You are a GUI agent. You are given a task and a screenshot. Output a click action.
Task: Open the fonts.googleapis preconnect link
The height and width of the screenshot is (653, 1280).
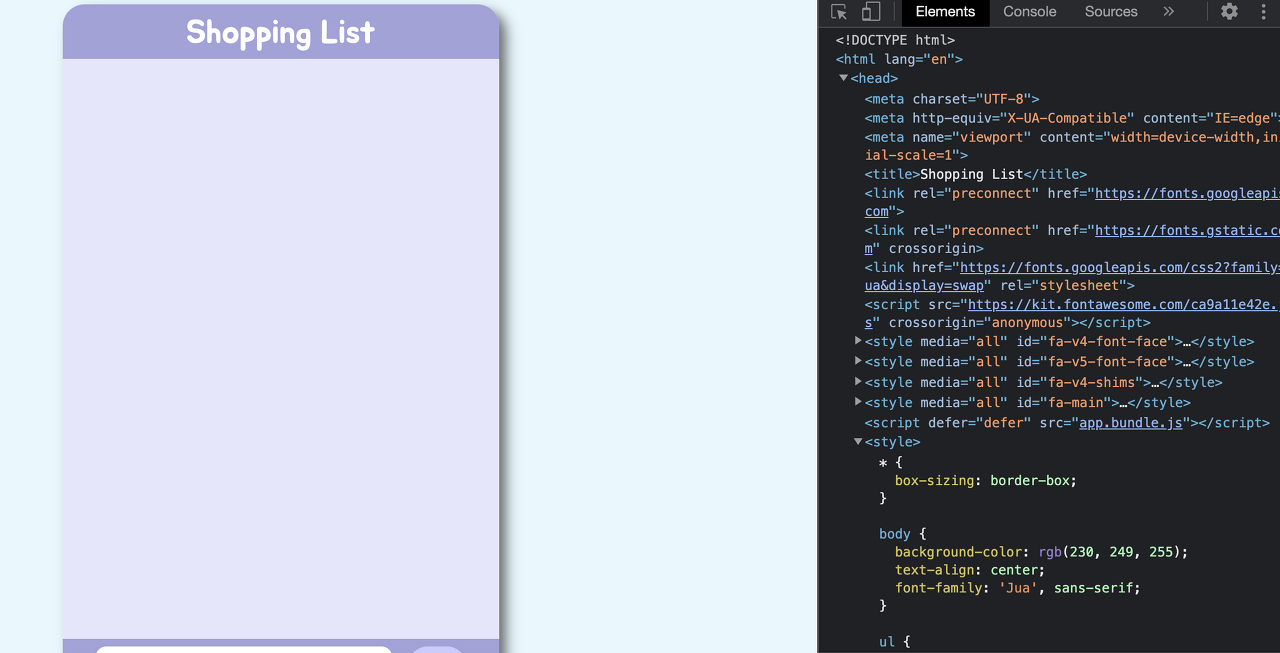(x=1187, y=194)
